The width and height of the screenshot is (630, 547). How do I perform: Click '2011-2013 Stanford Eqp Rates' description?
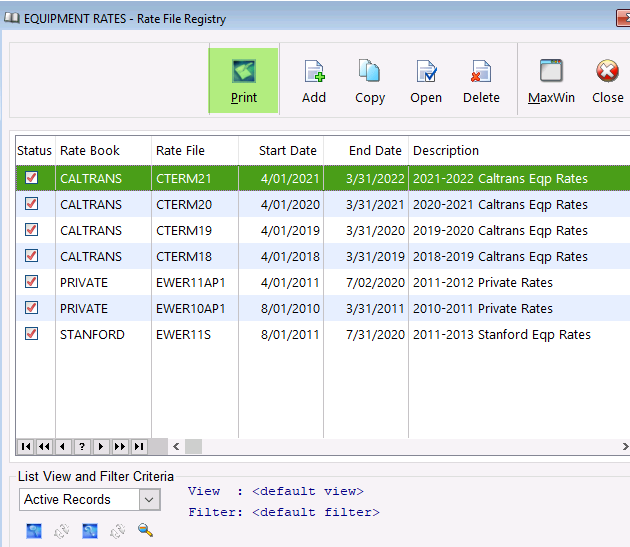click(x=502, y=334)
